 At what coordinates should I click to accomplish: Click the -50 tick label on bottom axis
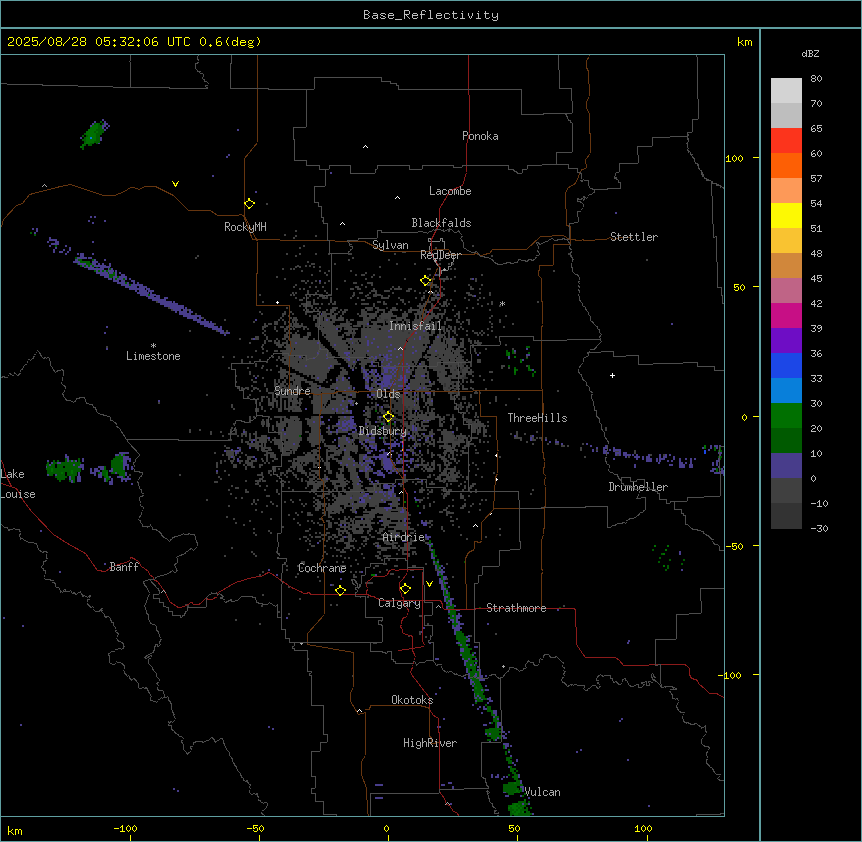point(255,828)
